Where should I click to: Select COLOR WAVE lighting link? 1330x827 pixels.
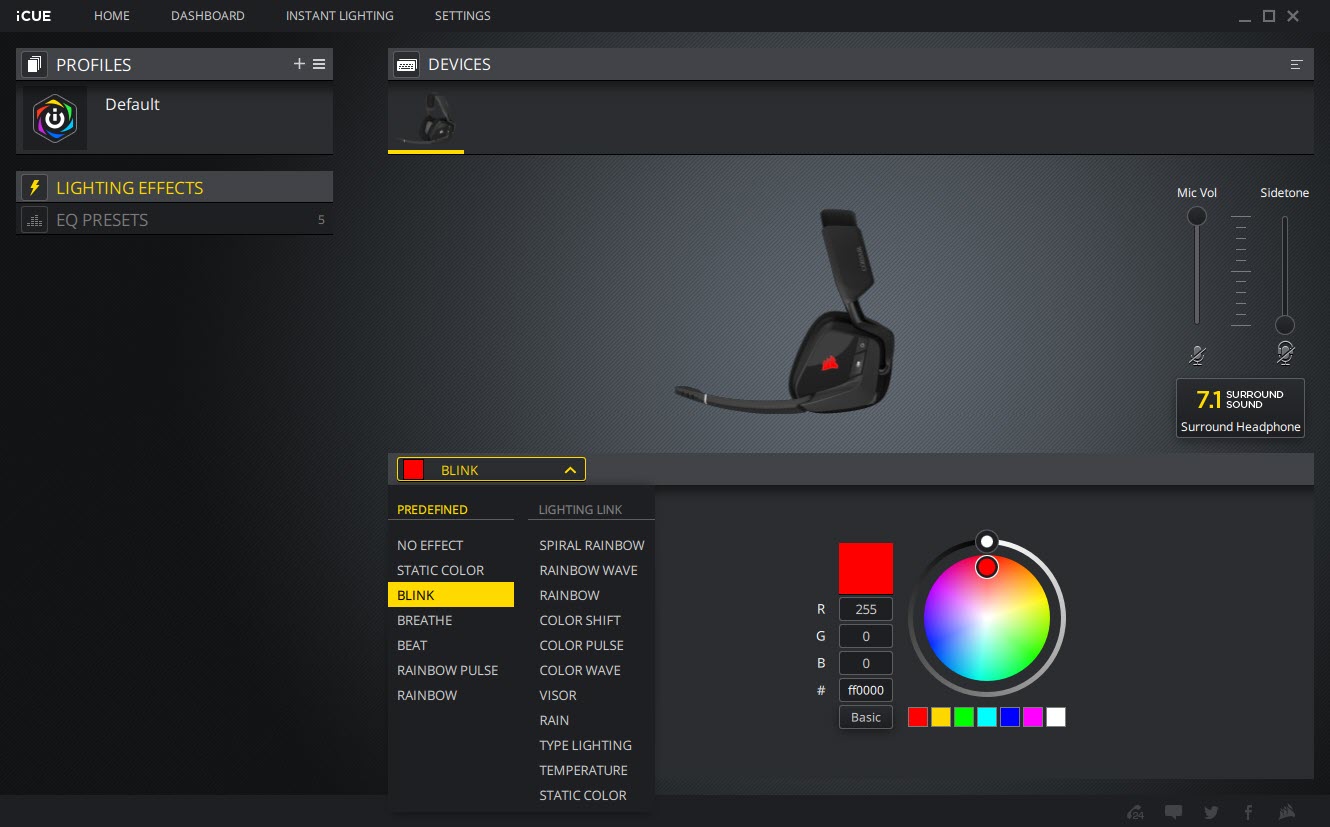(x=580, y=670)
